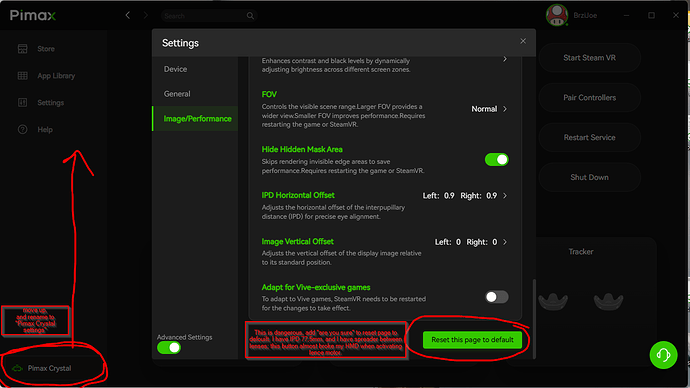Click the settings panel scrollbar
Screen dimensions: 690x388
[534, 318]
